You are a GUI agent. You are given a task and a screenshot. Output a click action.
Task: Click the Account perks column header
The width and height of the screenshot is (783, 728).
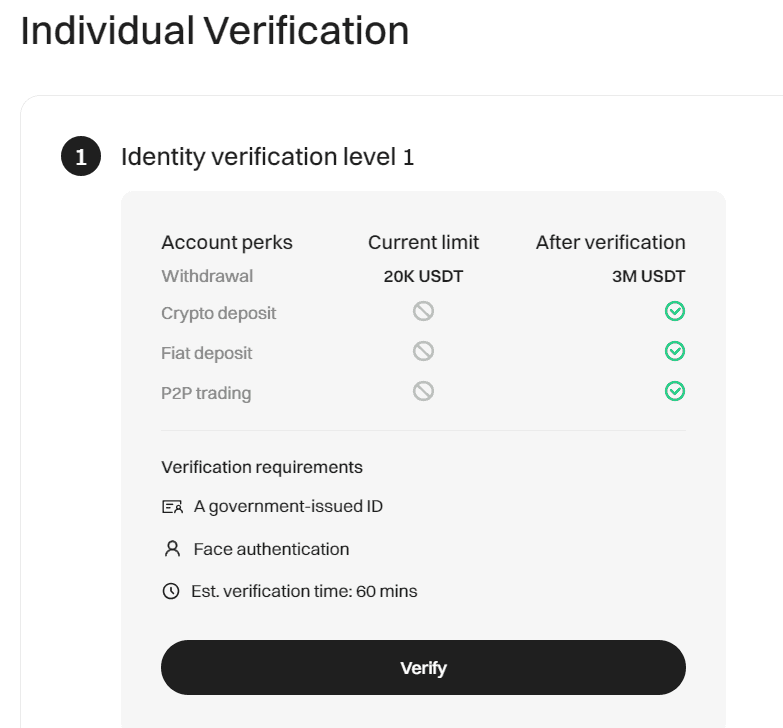227,242
